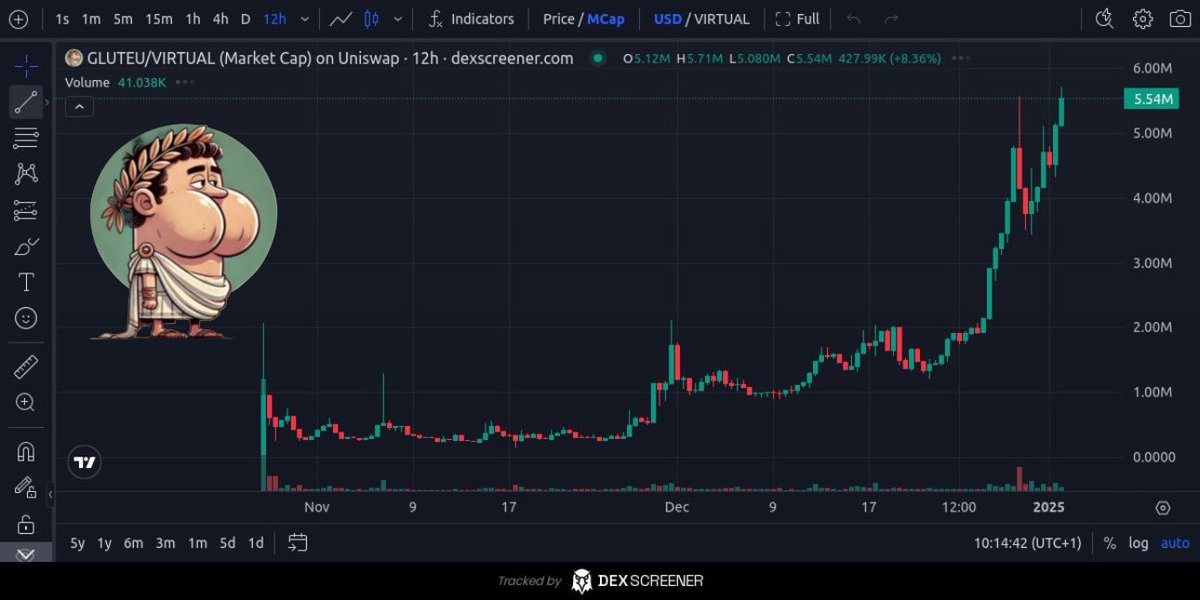Click the GLUTEU/VIRTUAL symbol title in legend
Viewport: 1200px width, 600px height.
[x=331, y=58]
